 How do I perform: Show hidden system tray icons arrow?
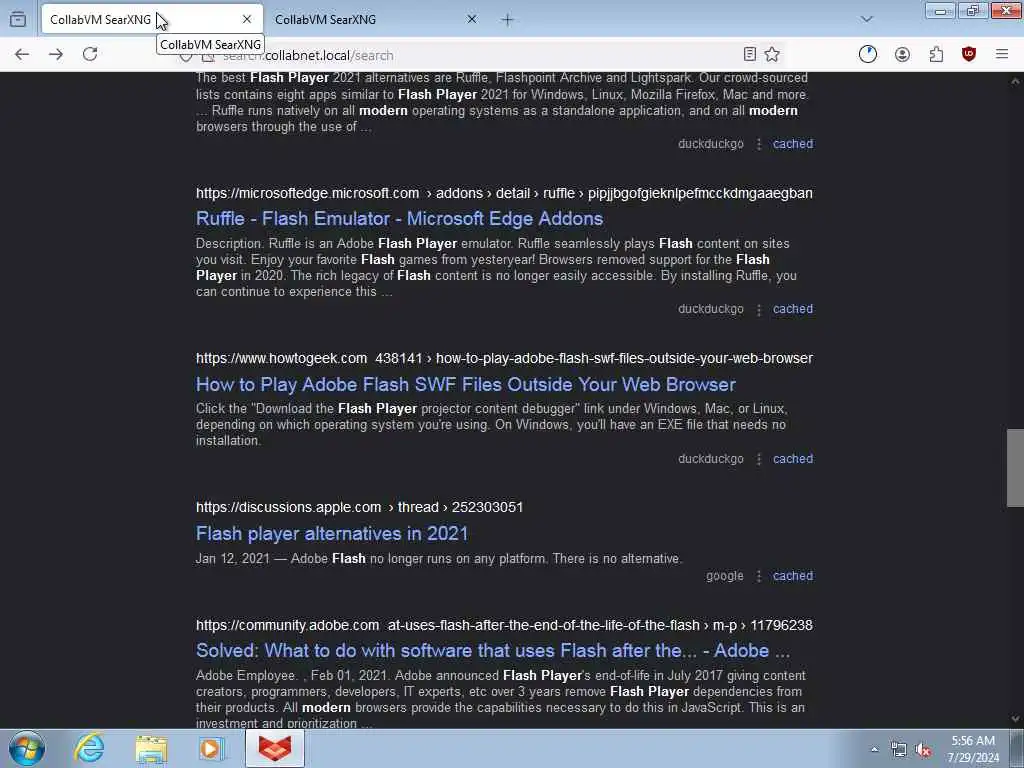(x=874, y=749)
